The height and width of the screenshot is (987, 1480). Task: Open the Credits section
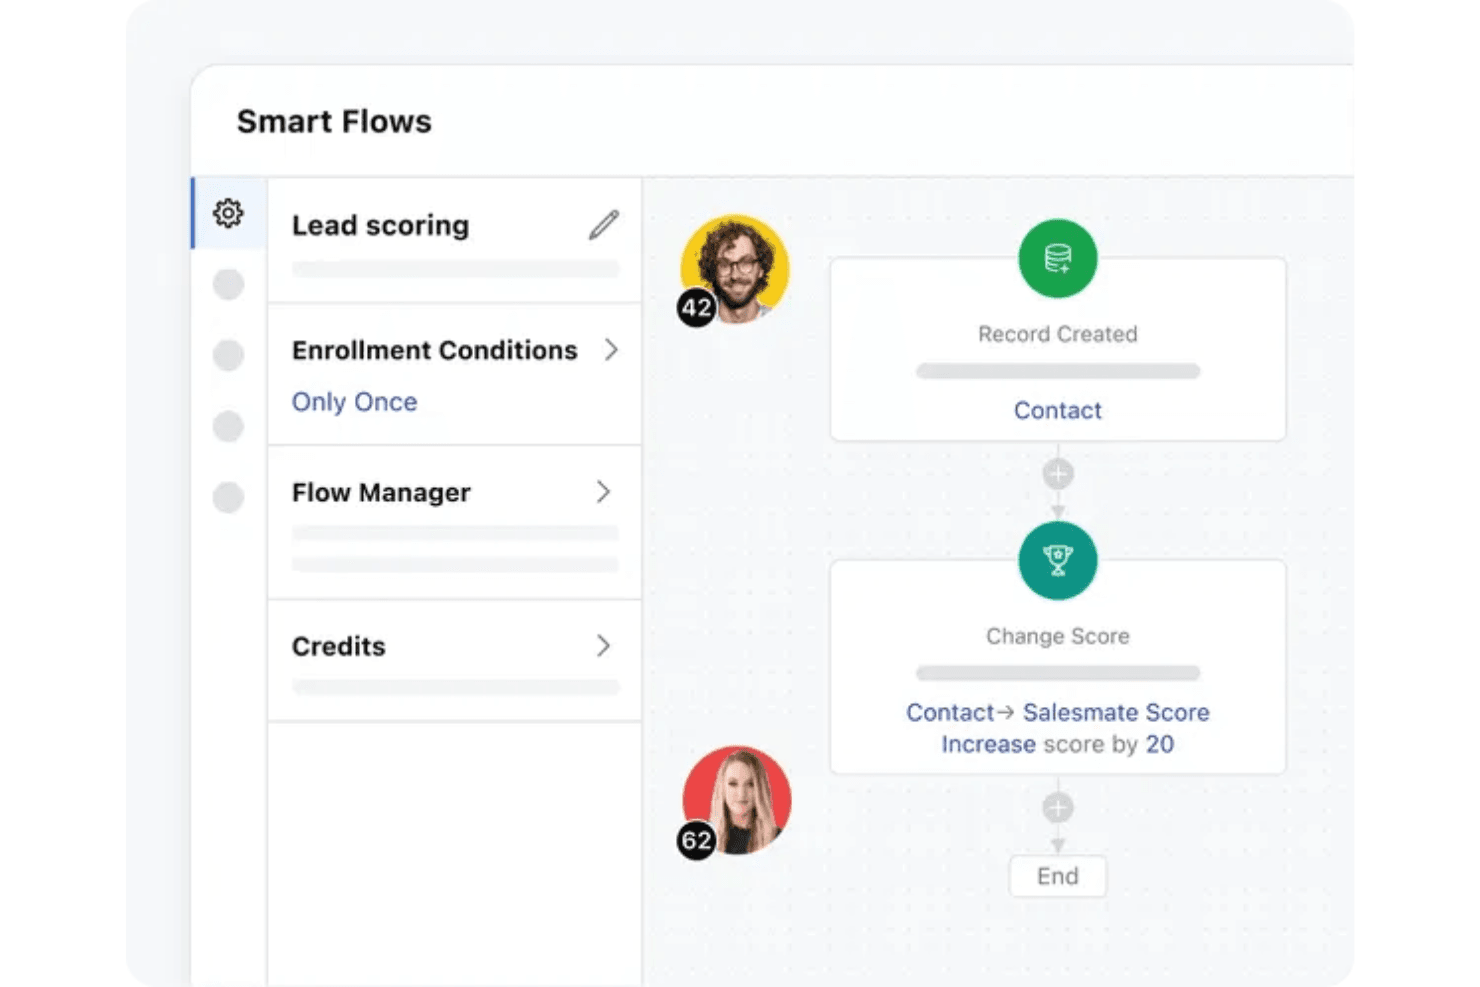[x=455, y=660]
